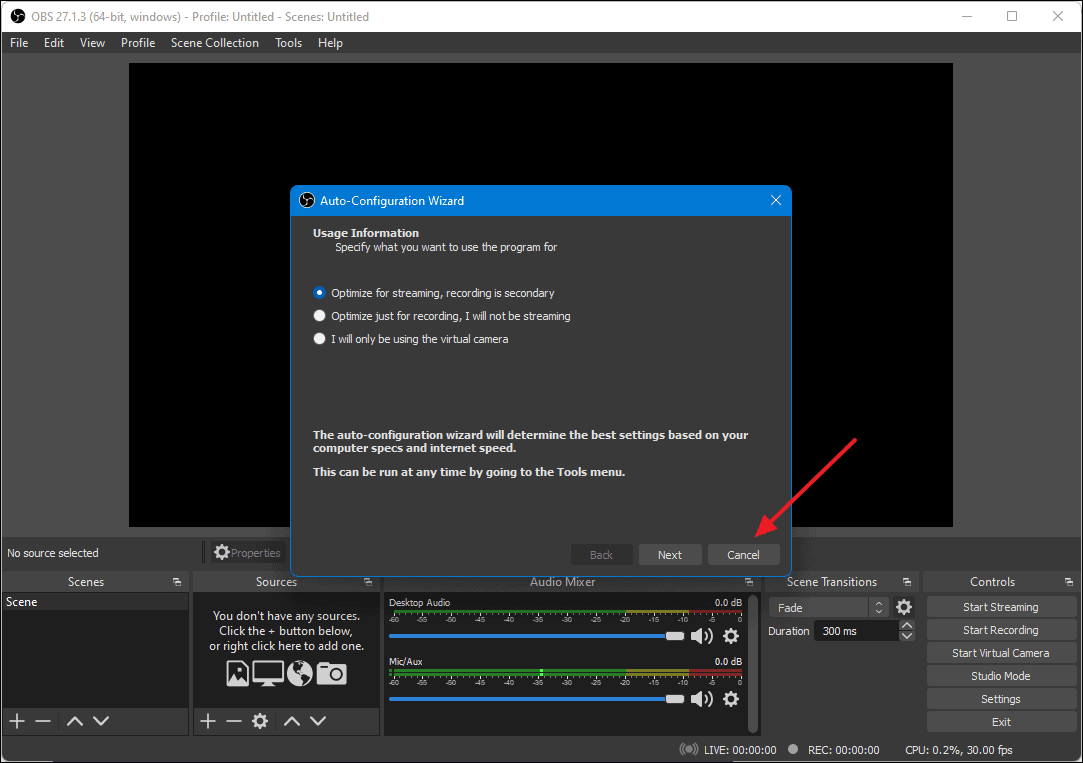
Task: Open source properties gear in Sources toolbar
Action: point(260,721)
